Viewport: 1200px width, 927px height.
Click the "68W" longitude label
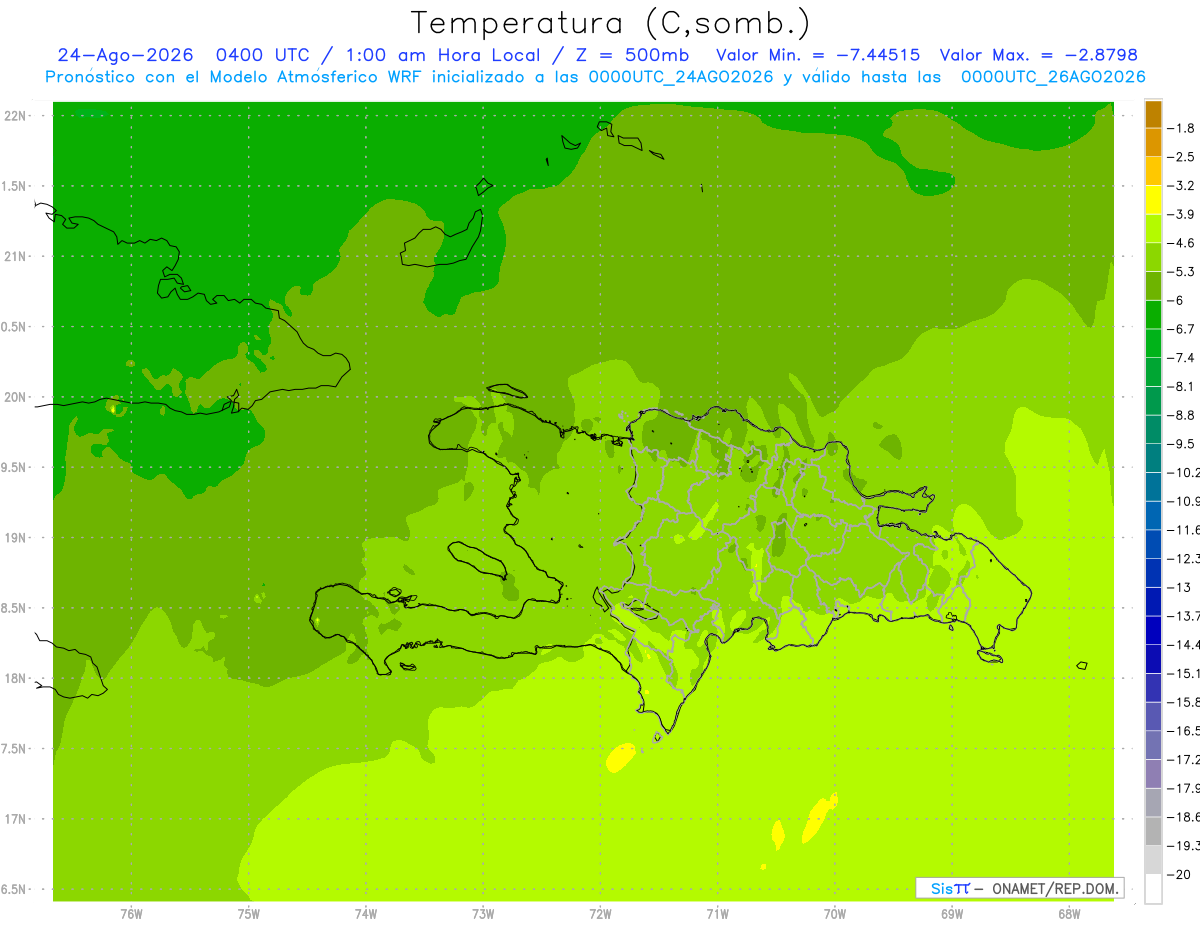(1069, 914)
